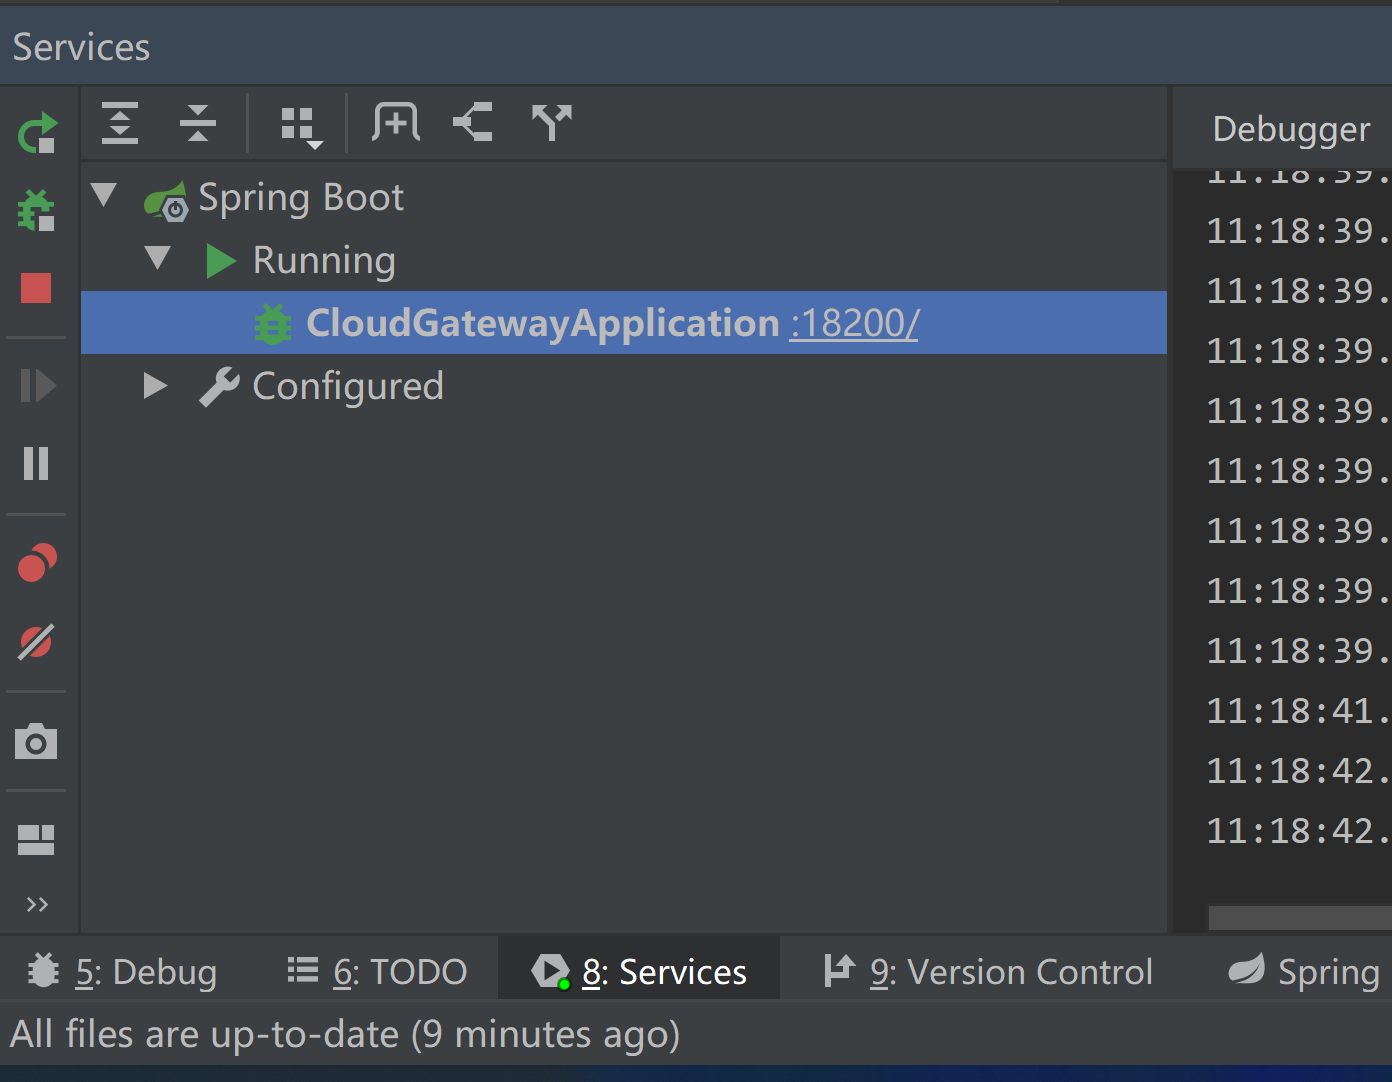Collapse the Spring Boot tree node
This screenshot has height=1082, width=1392.
pos(104,195)
